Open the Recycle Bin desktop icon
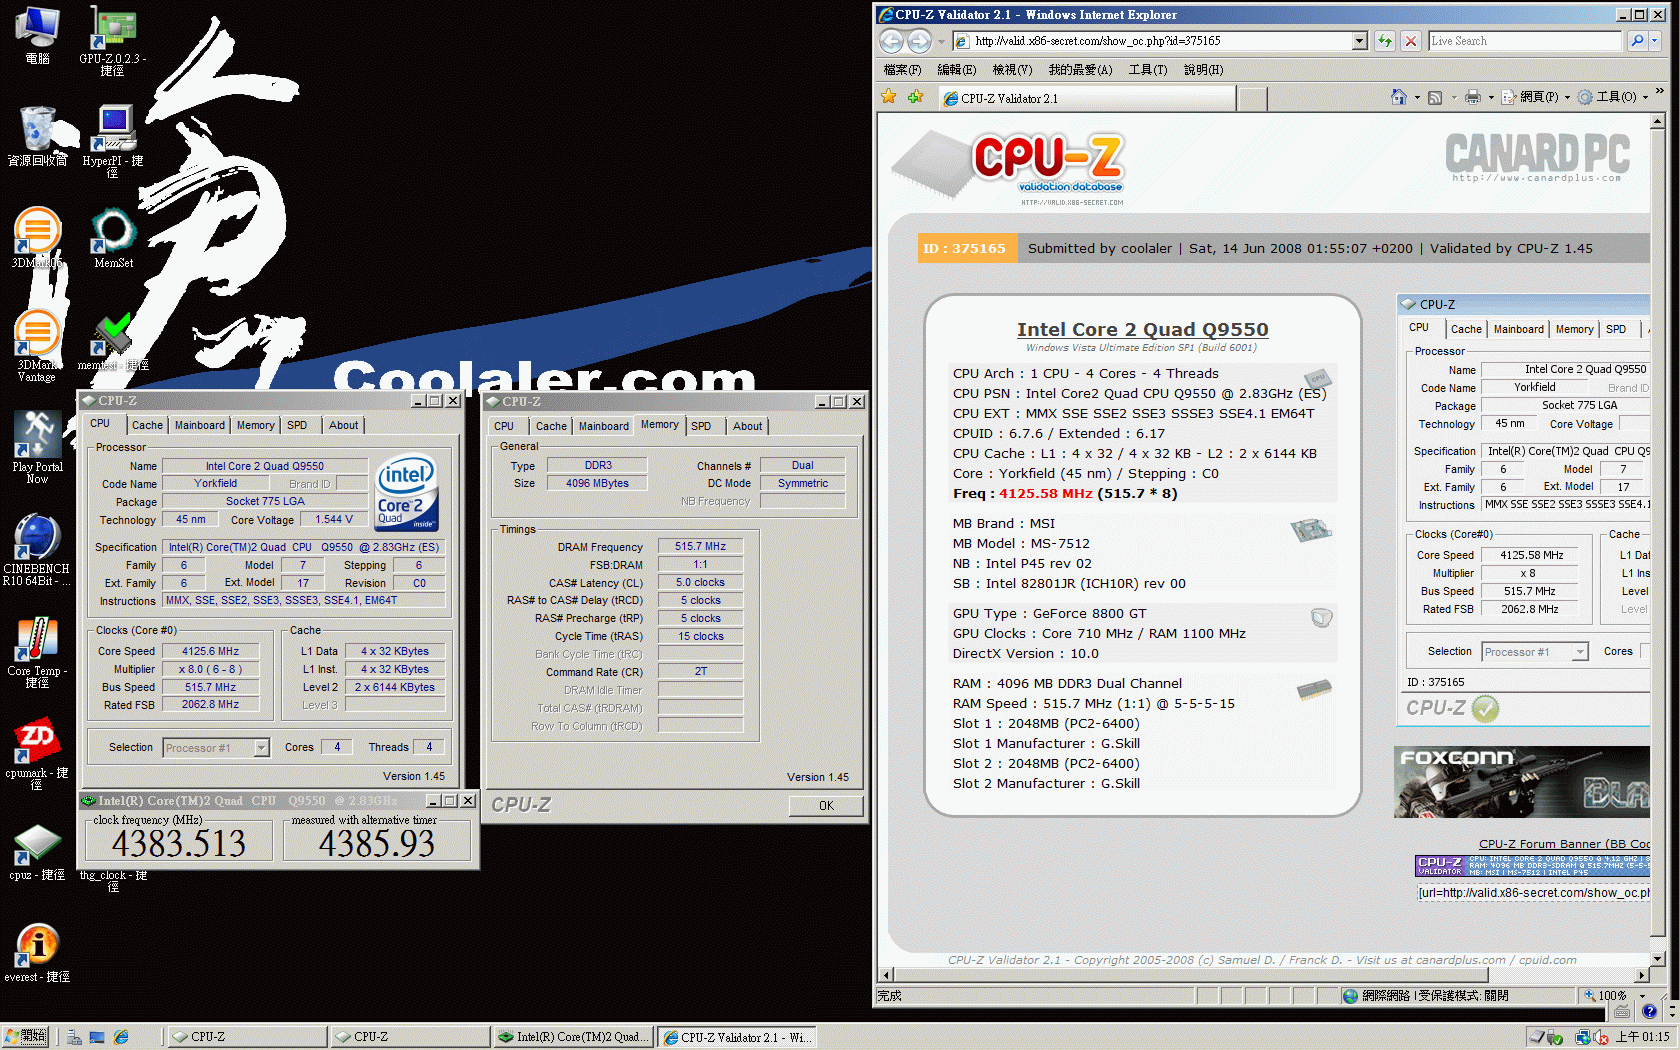1680x1050 pixels. (38, 136)
